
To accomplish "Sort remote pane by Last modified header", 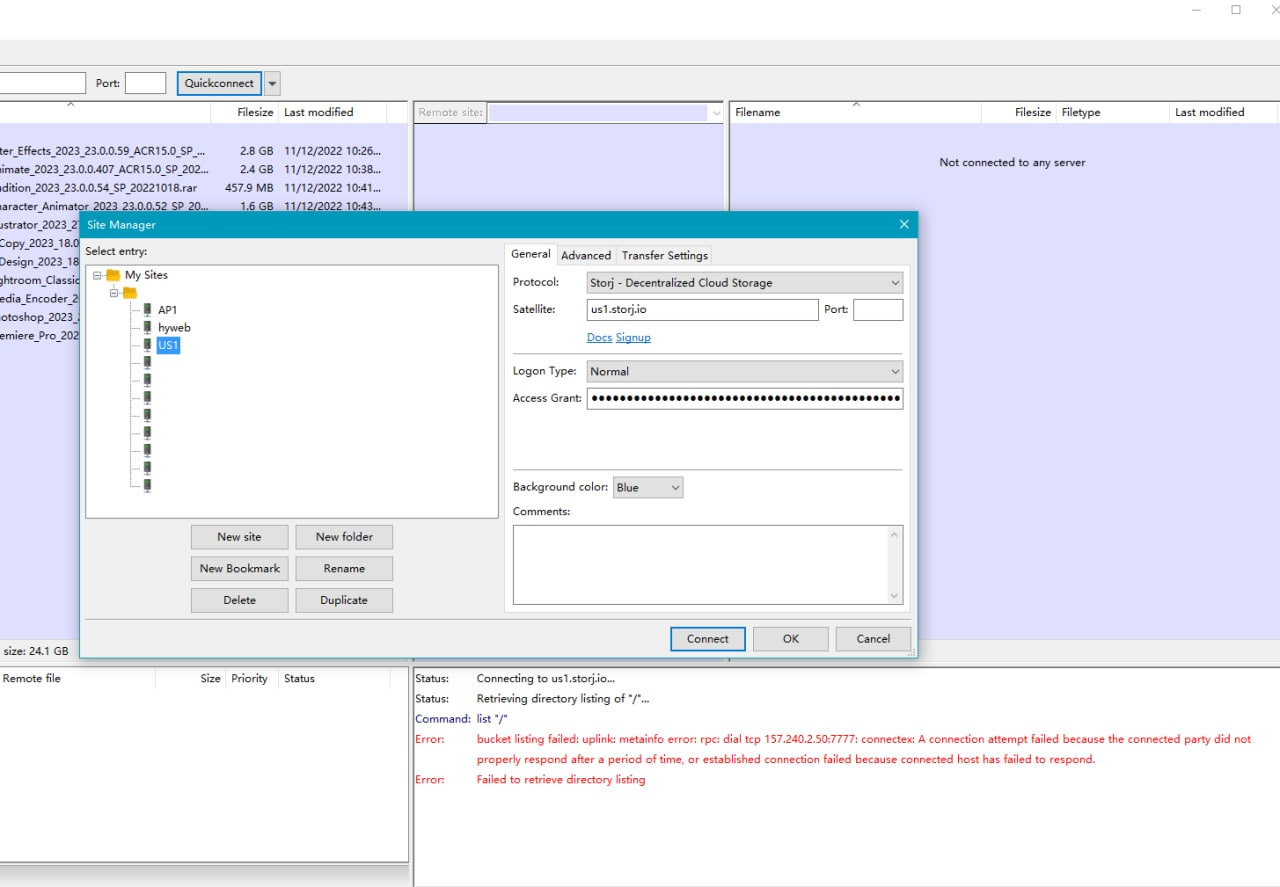I will coord(1223,112).
